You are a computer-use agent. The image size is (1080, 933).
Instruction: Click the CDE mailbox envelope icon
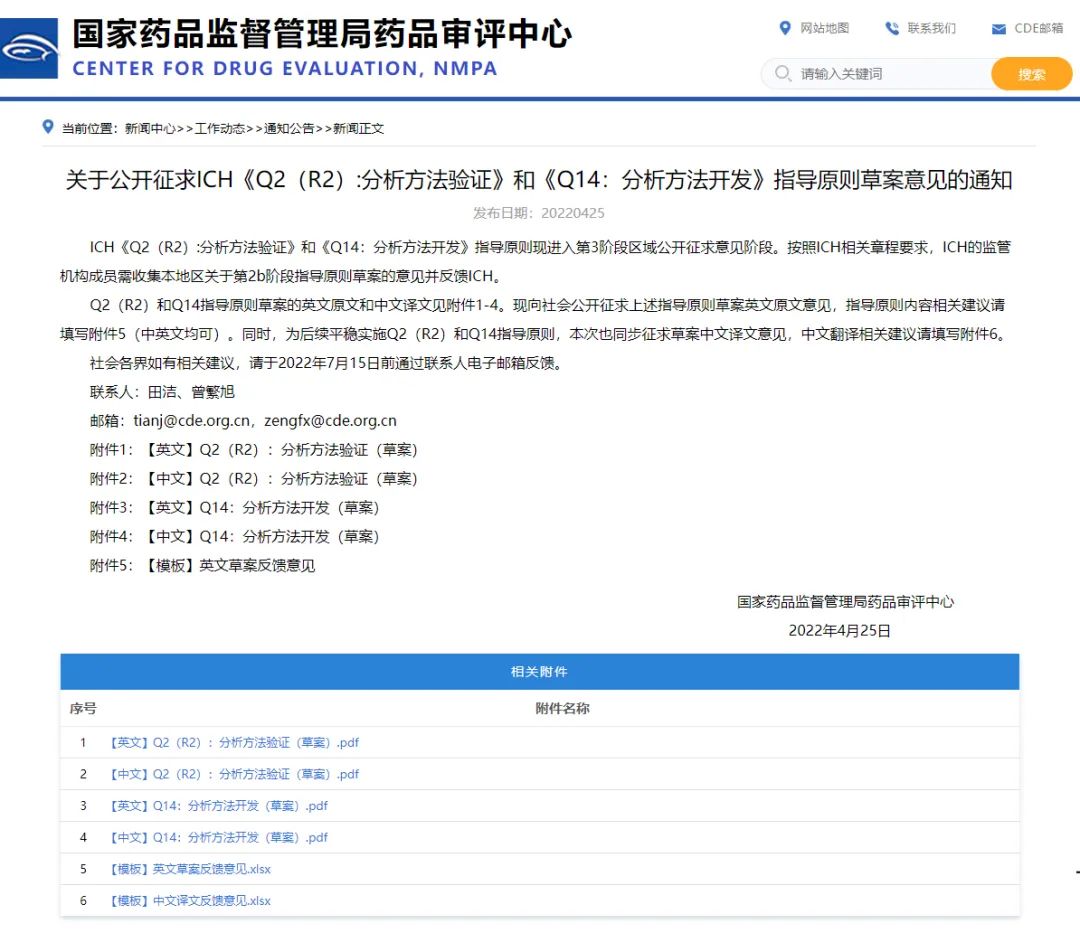point(998,29)
